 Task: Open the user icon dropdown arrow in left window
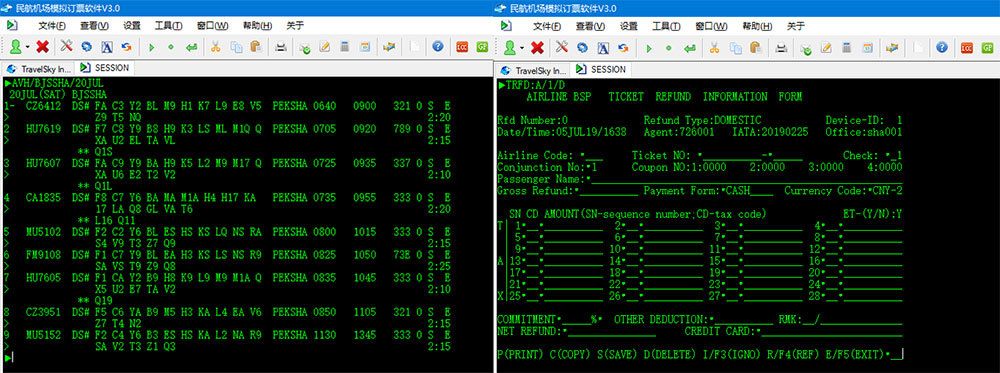(27, 47)
